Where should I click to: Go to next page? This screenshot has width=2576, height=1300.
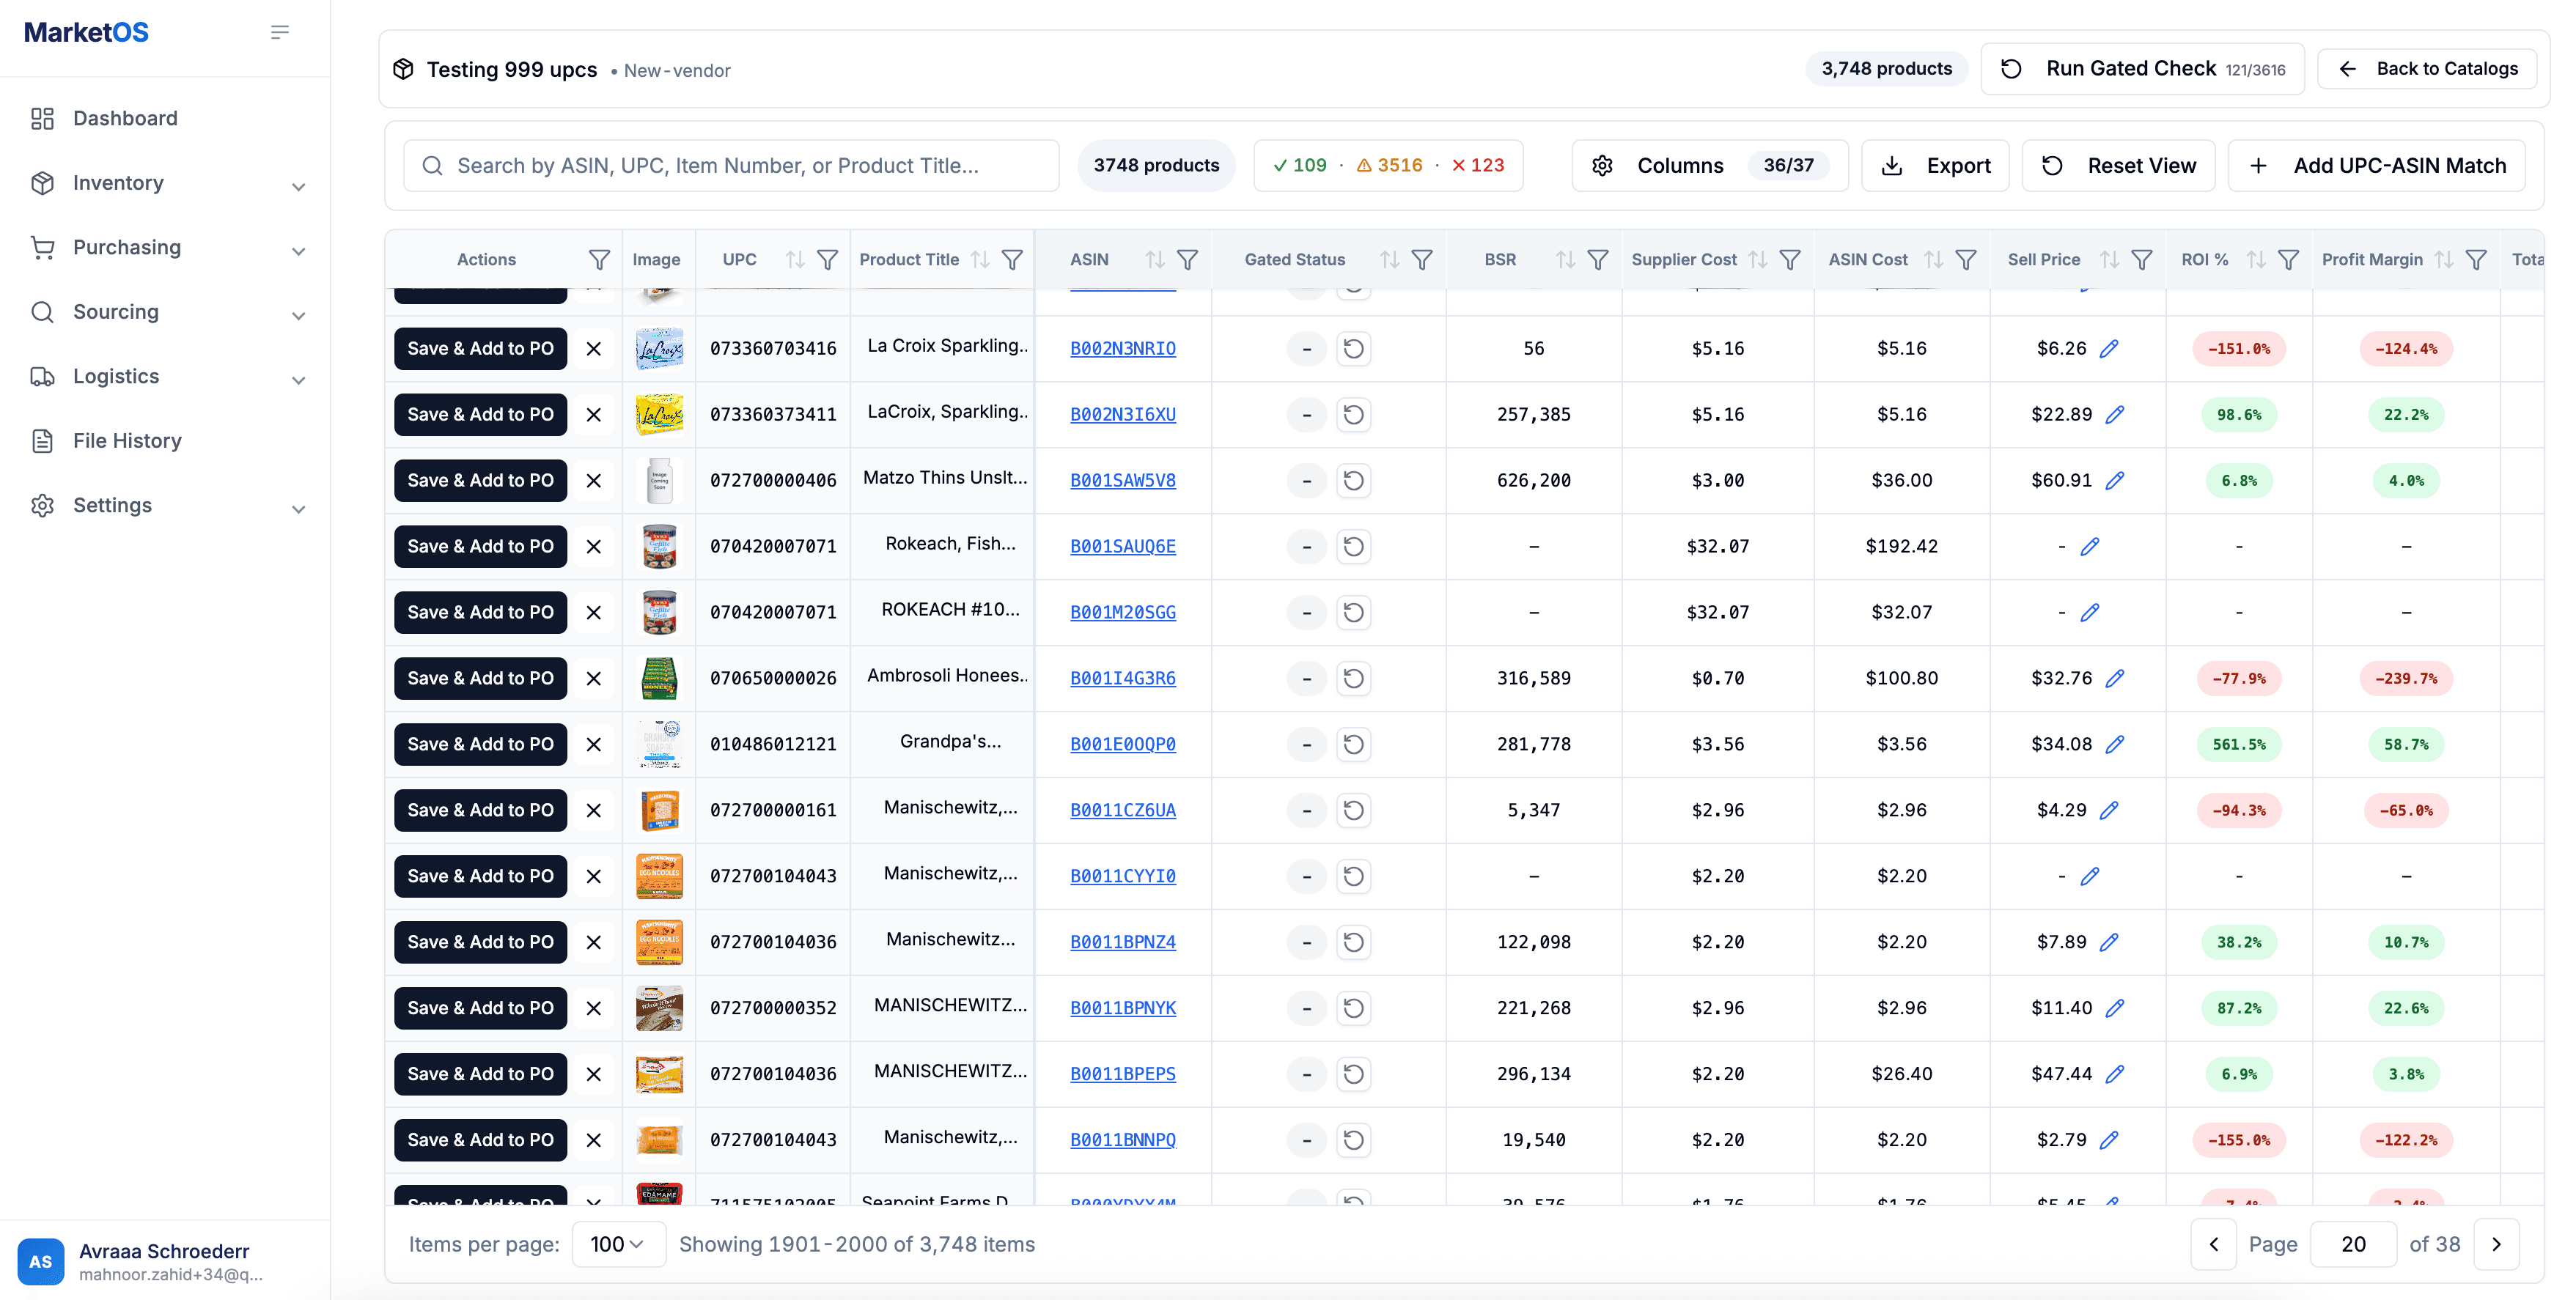[x=2496, y=1245]
